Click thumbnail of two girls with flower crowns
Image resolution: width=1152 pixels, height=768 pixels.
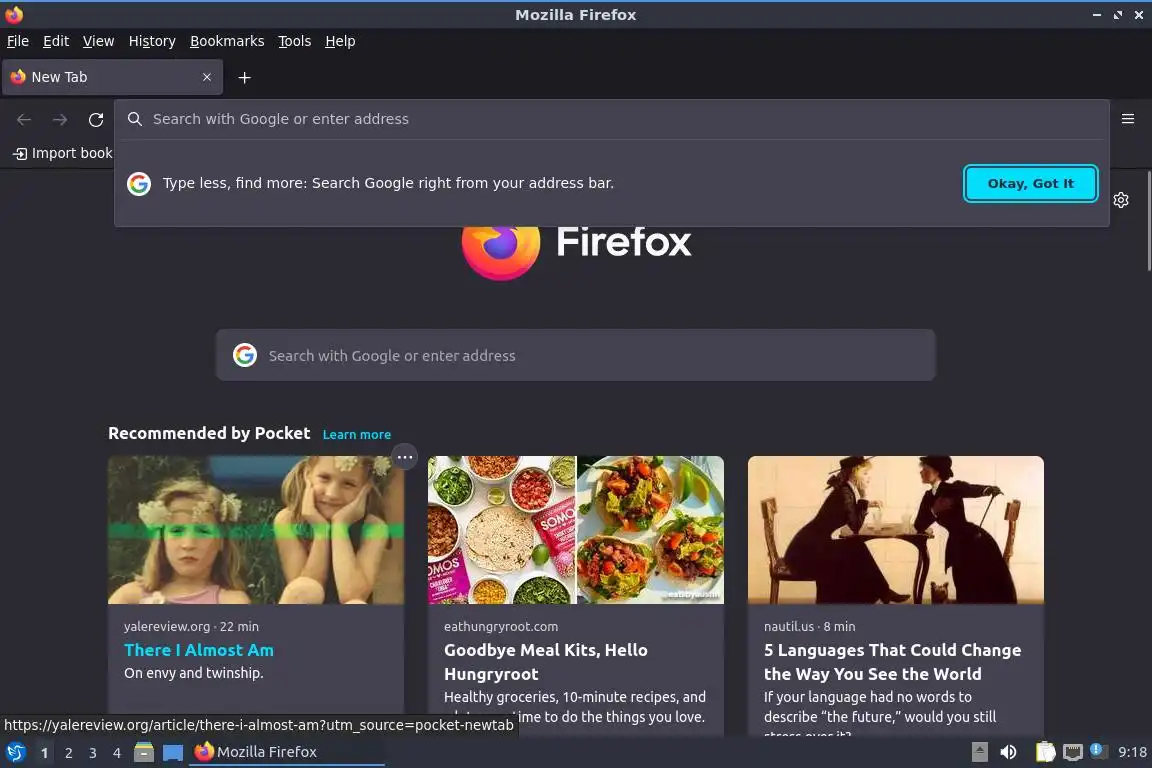[x=256, y=530]
